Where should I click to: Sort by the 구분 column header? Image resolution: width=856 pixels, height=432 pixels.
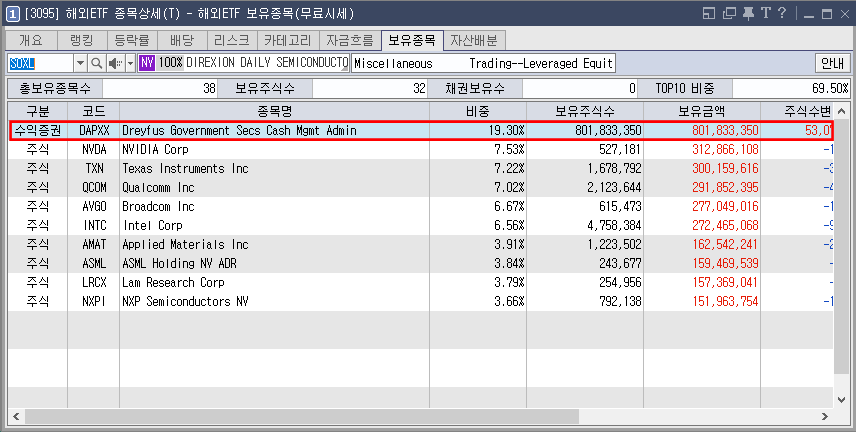[x=38, y=111]
